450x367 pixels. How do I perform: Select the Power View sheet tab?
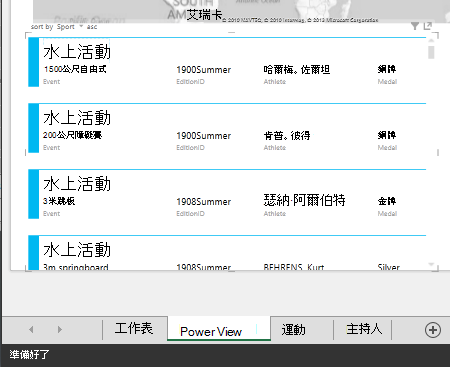219,329
